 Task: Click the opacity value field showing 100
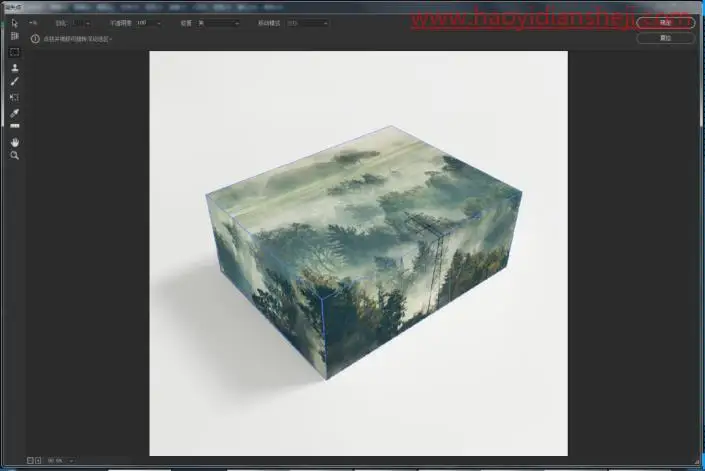point(145,23)
